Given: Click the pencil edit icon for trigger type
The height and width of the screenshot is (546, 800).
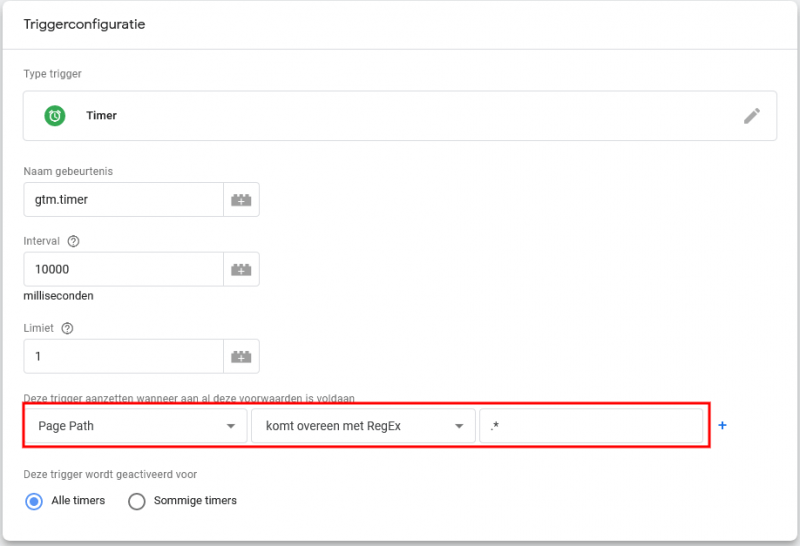Looking at the screenshot, I should pyautogui.click(x=752, y=116).
